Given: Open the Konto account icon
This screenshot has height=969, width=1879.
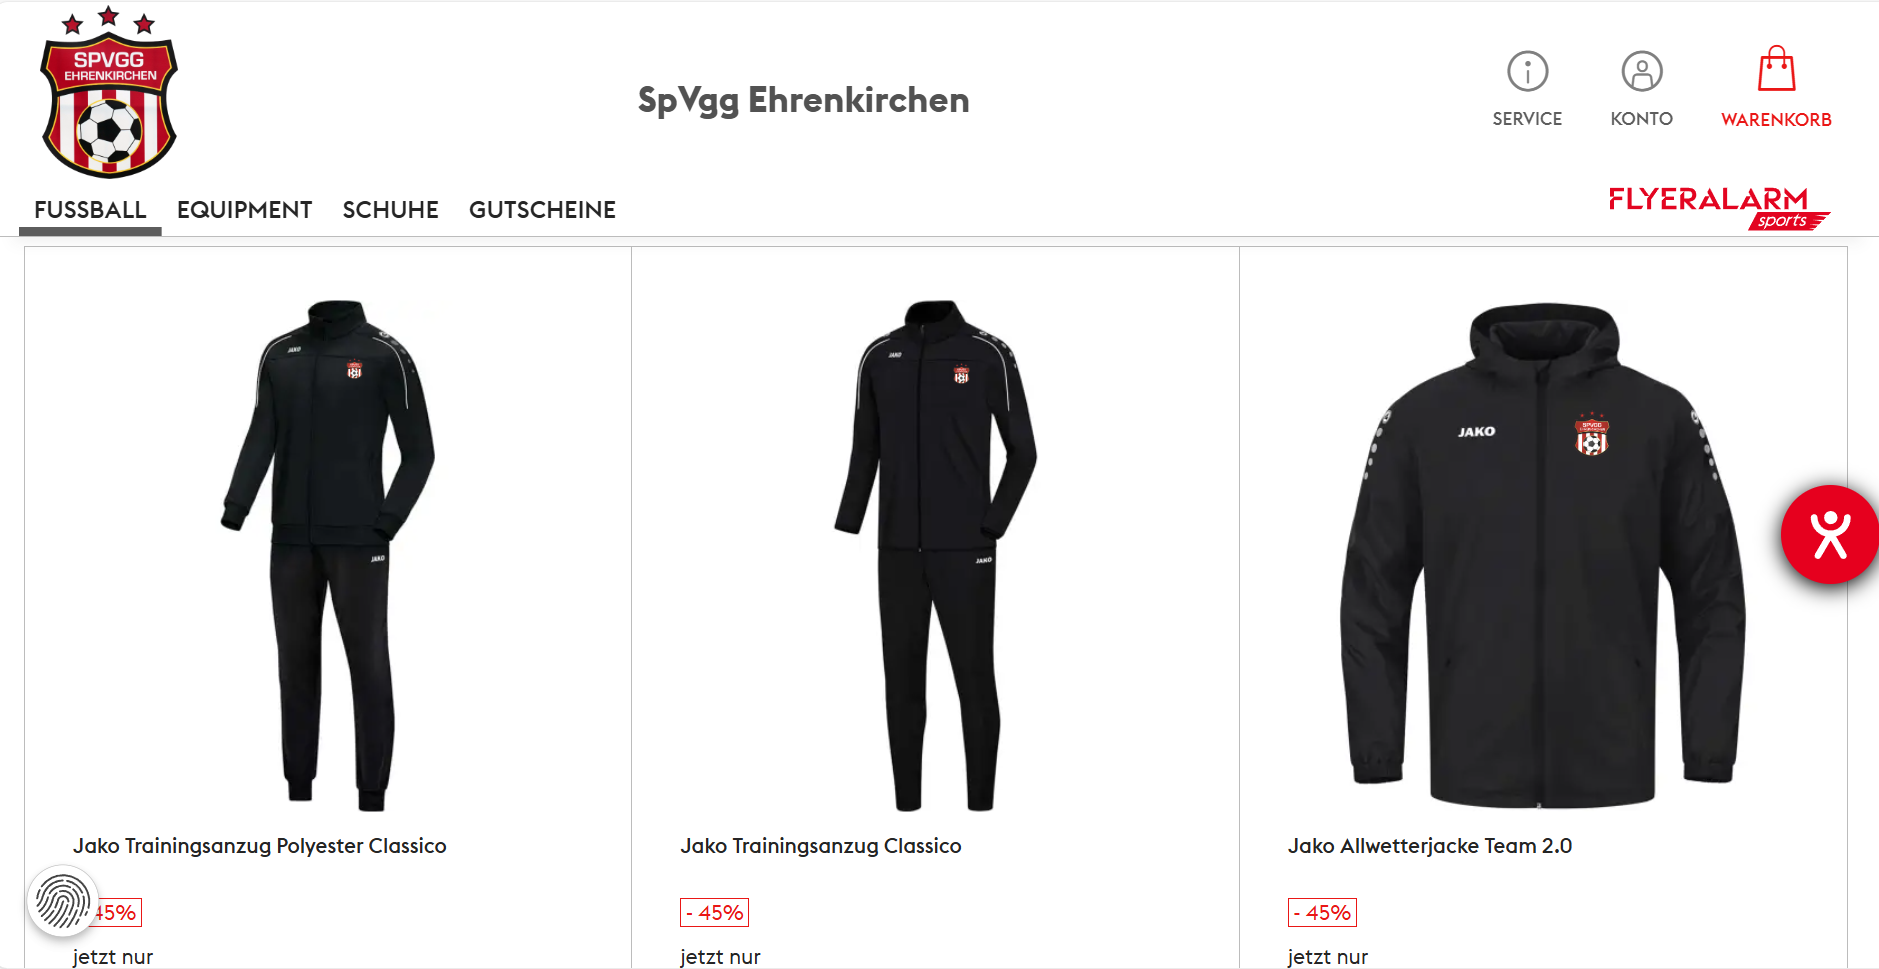Looking at the screenshot, I should [x=1641, y=71].
